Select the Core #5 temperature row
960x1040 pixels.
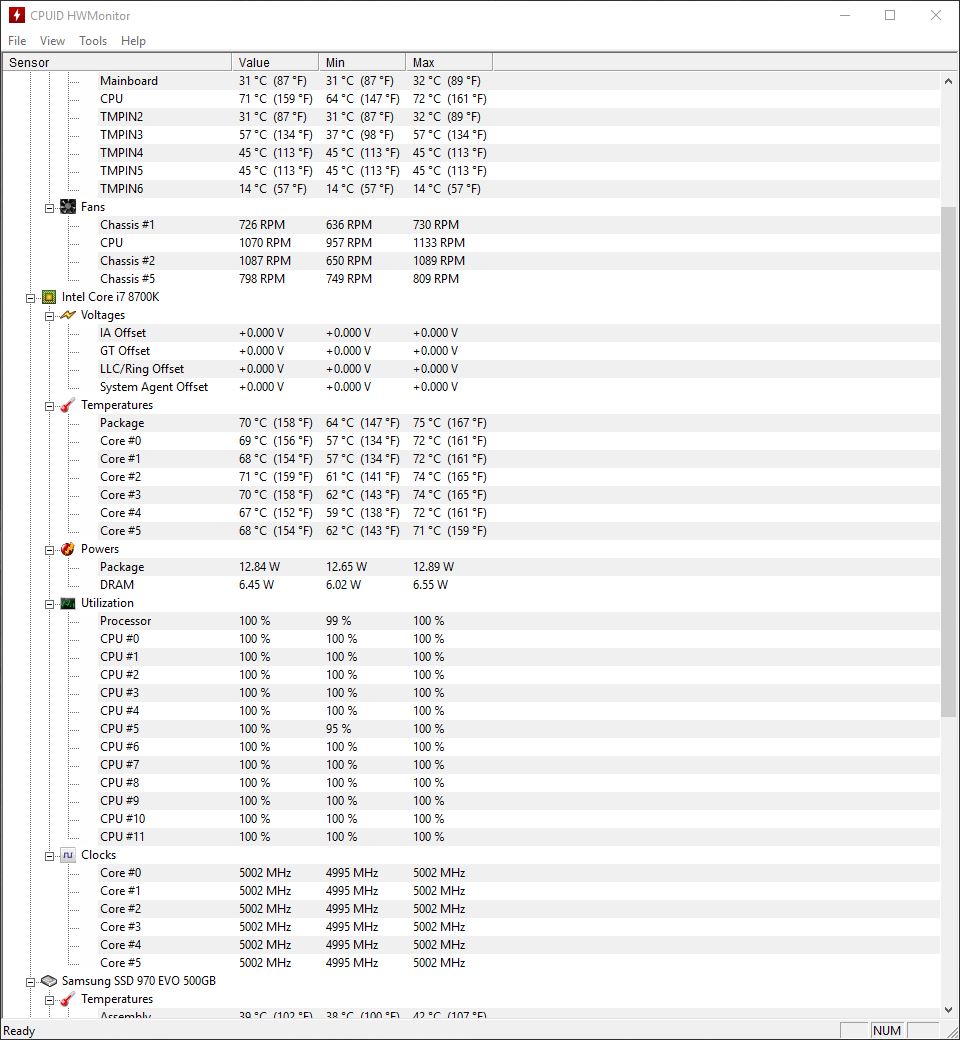tap(519, 531)
